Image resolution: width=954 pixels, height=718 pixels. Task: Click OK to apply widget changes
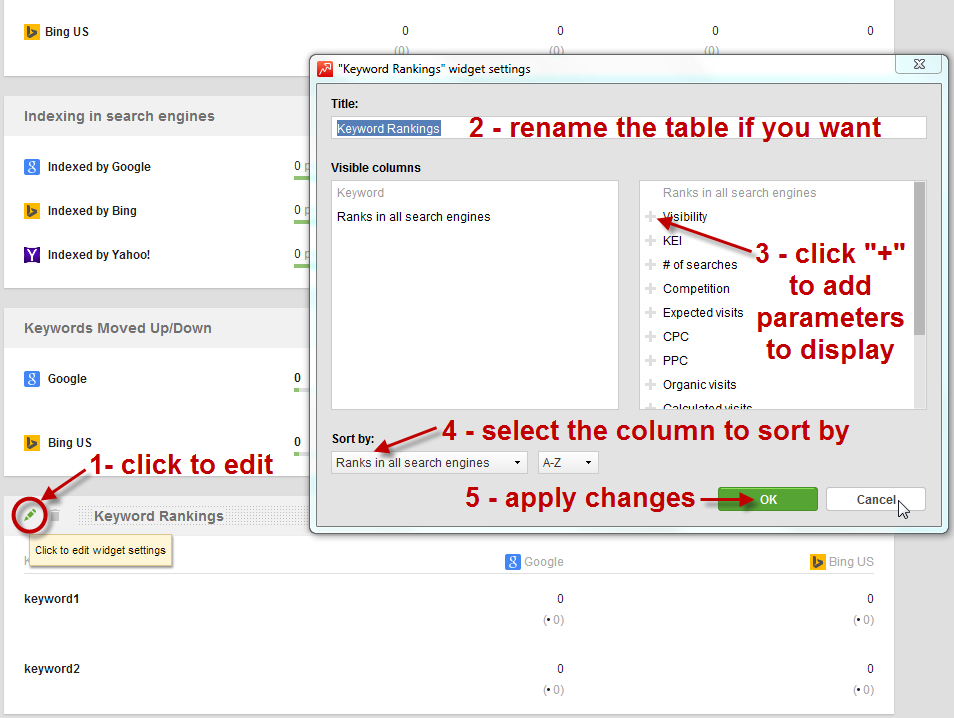[x=768, y=499]
